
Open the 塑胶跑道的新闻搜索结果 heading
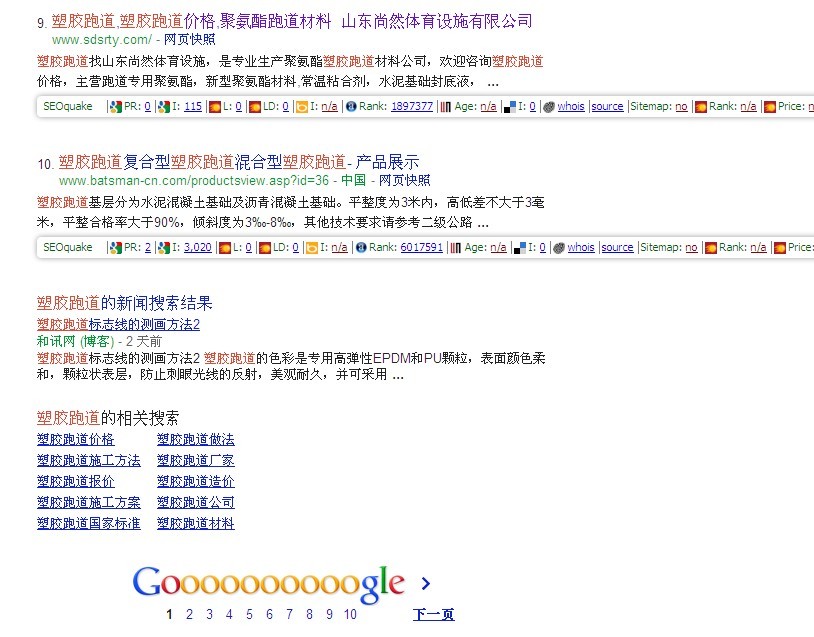125,303
